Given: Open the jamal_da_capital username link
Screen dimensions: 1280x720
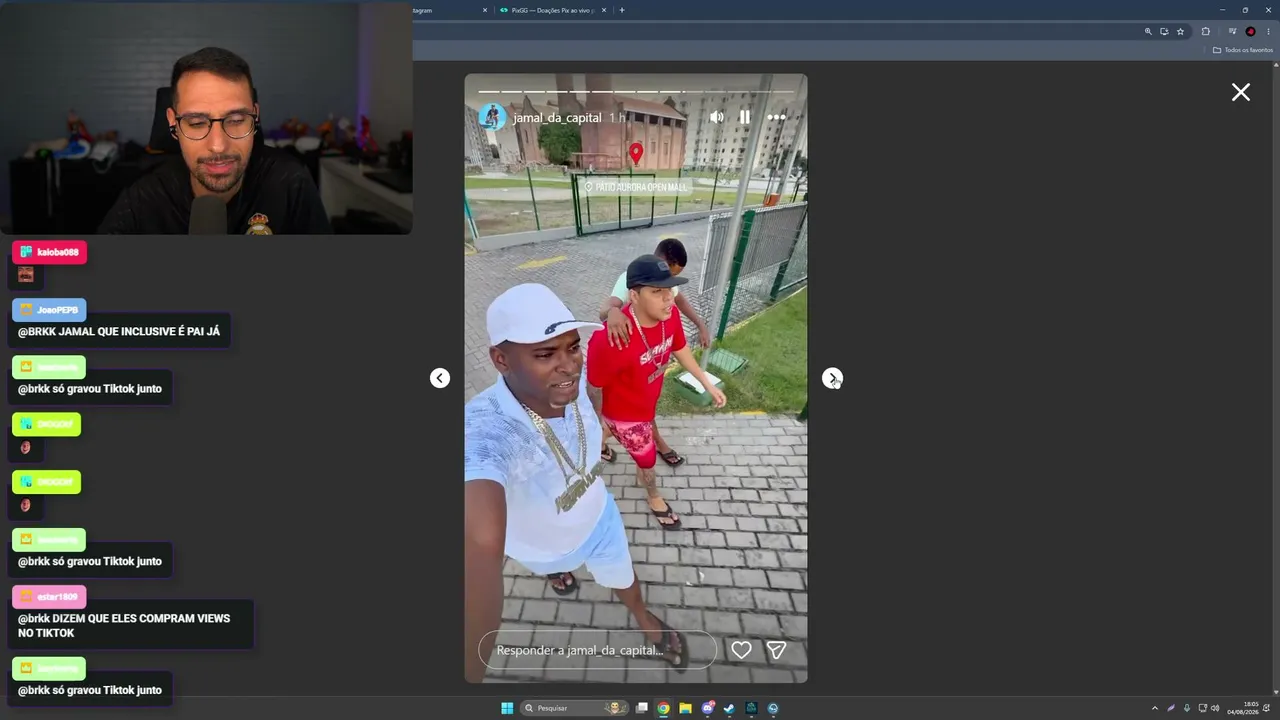Looking at the screenshot, I should coord(557,118).
